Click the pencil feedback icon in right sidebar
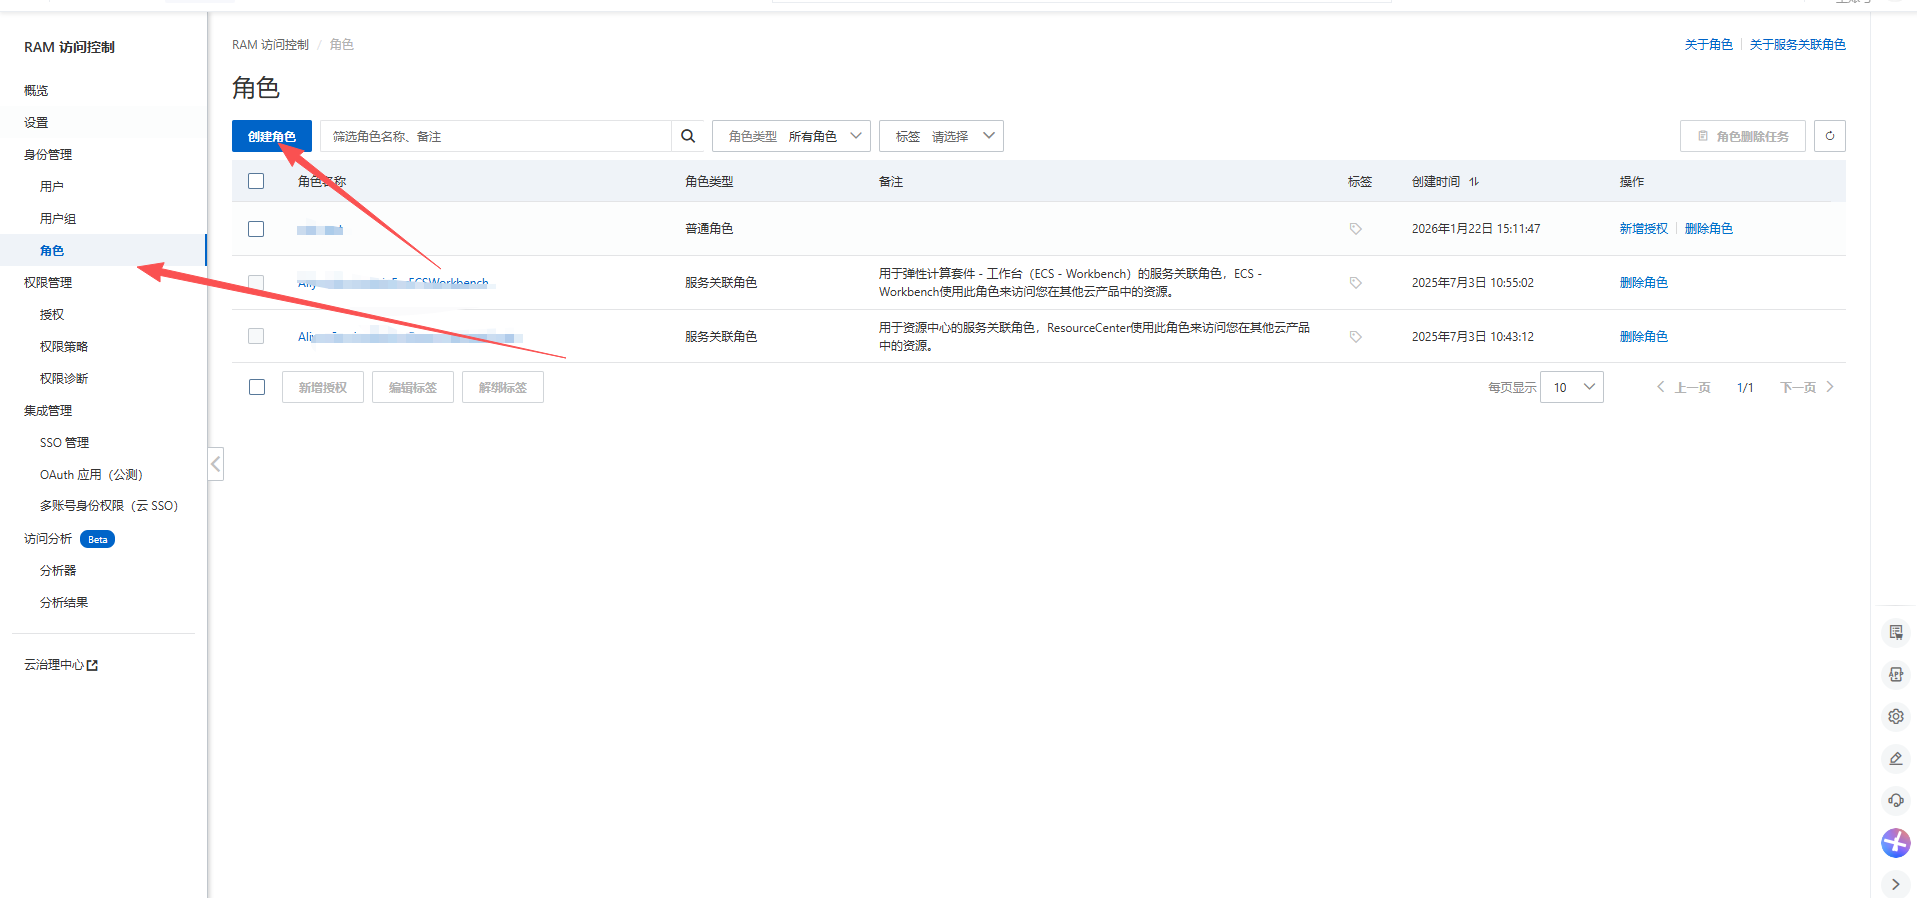 pos(1895,758)
